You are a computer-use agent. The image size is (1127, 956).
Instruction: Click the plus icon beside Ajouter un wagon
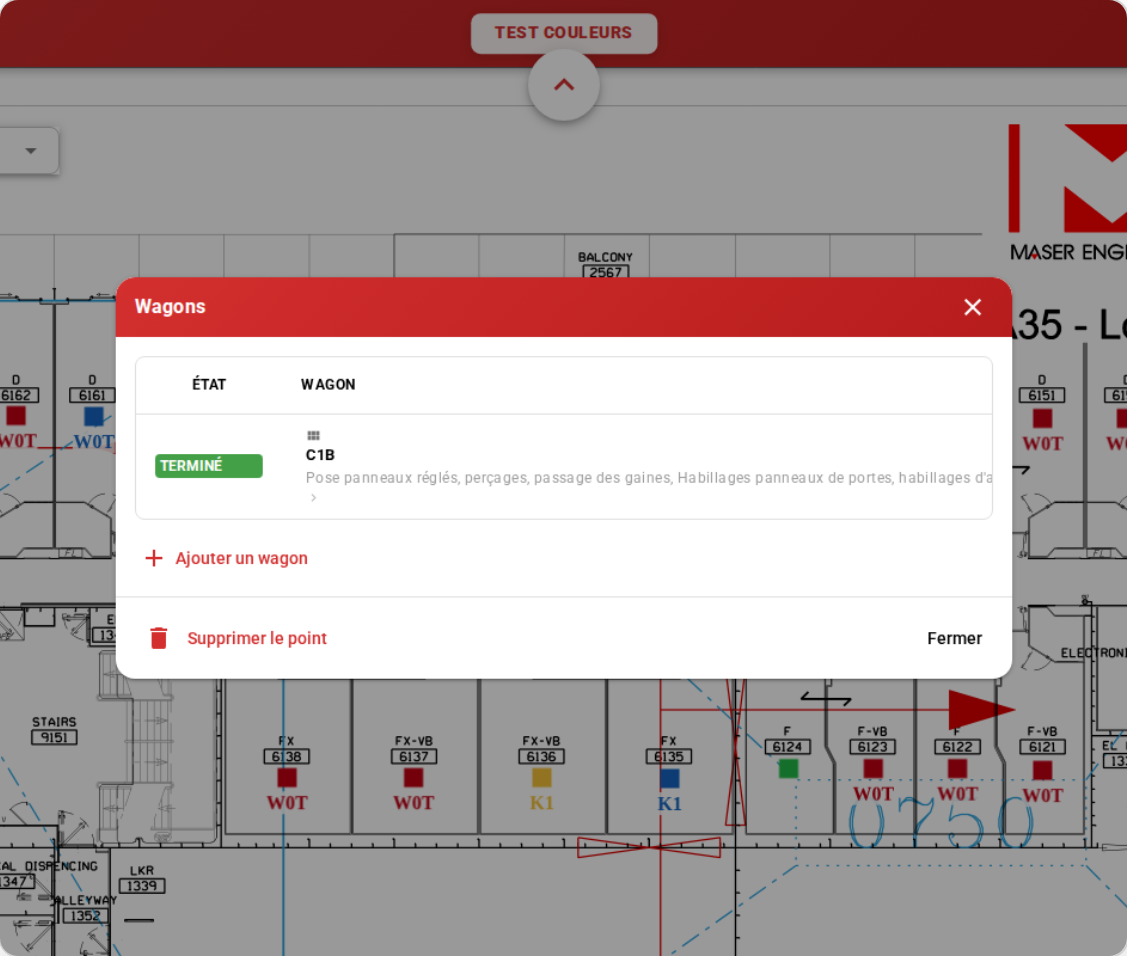pyautogui.click(x=154, y=559)
